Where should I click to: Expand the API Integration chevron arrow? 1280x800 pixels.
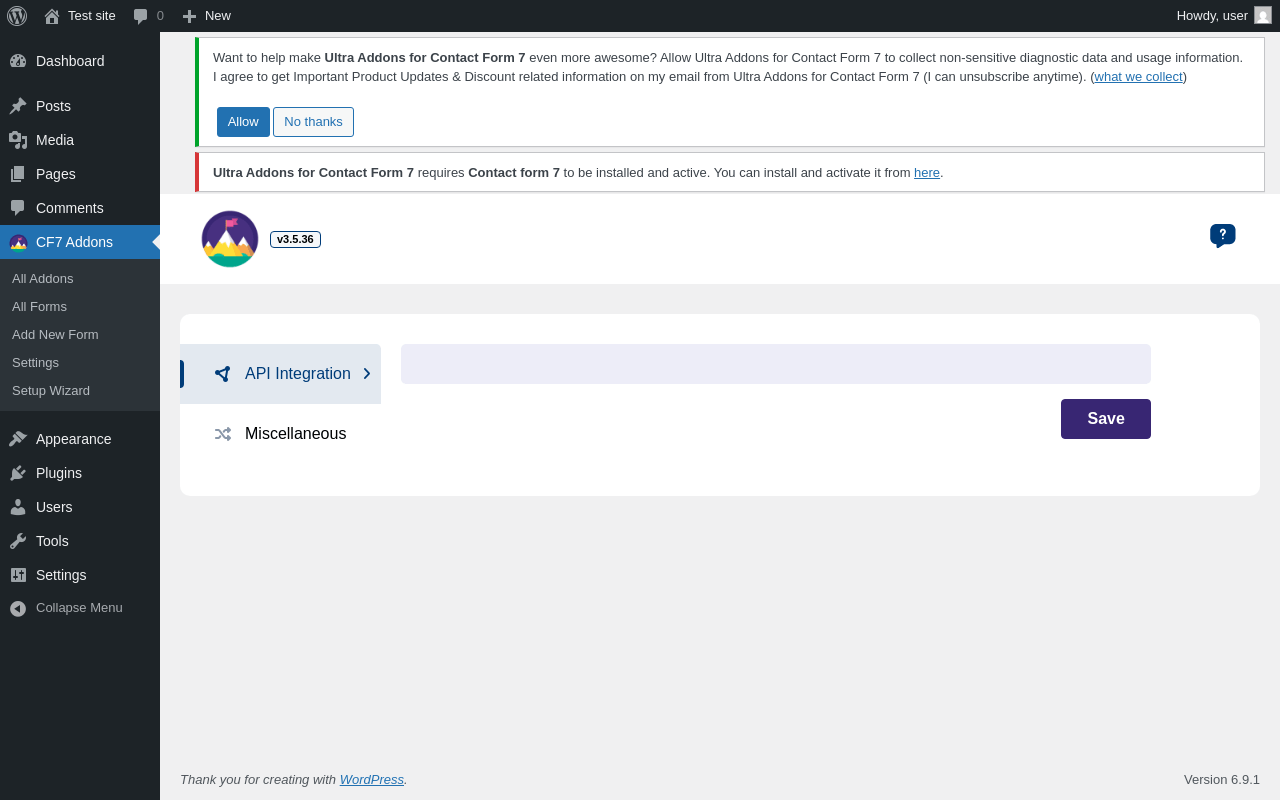tap(367, 374)
